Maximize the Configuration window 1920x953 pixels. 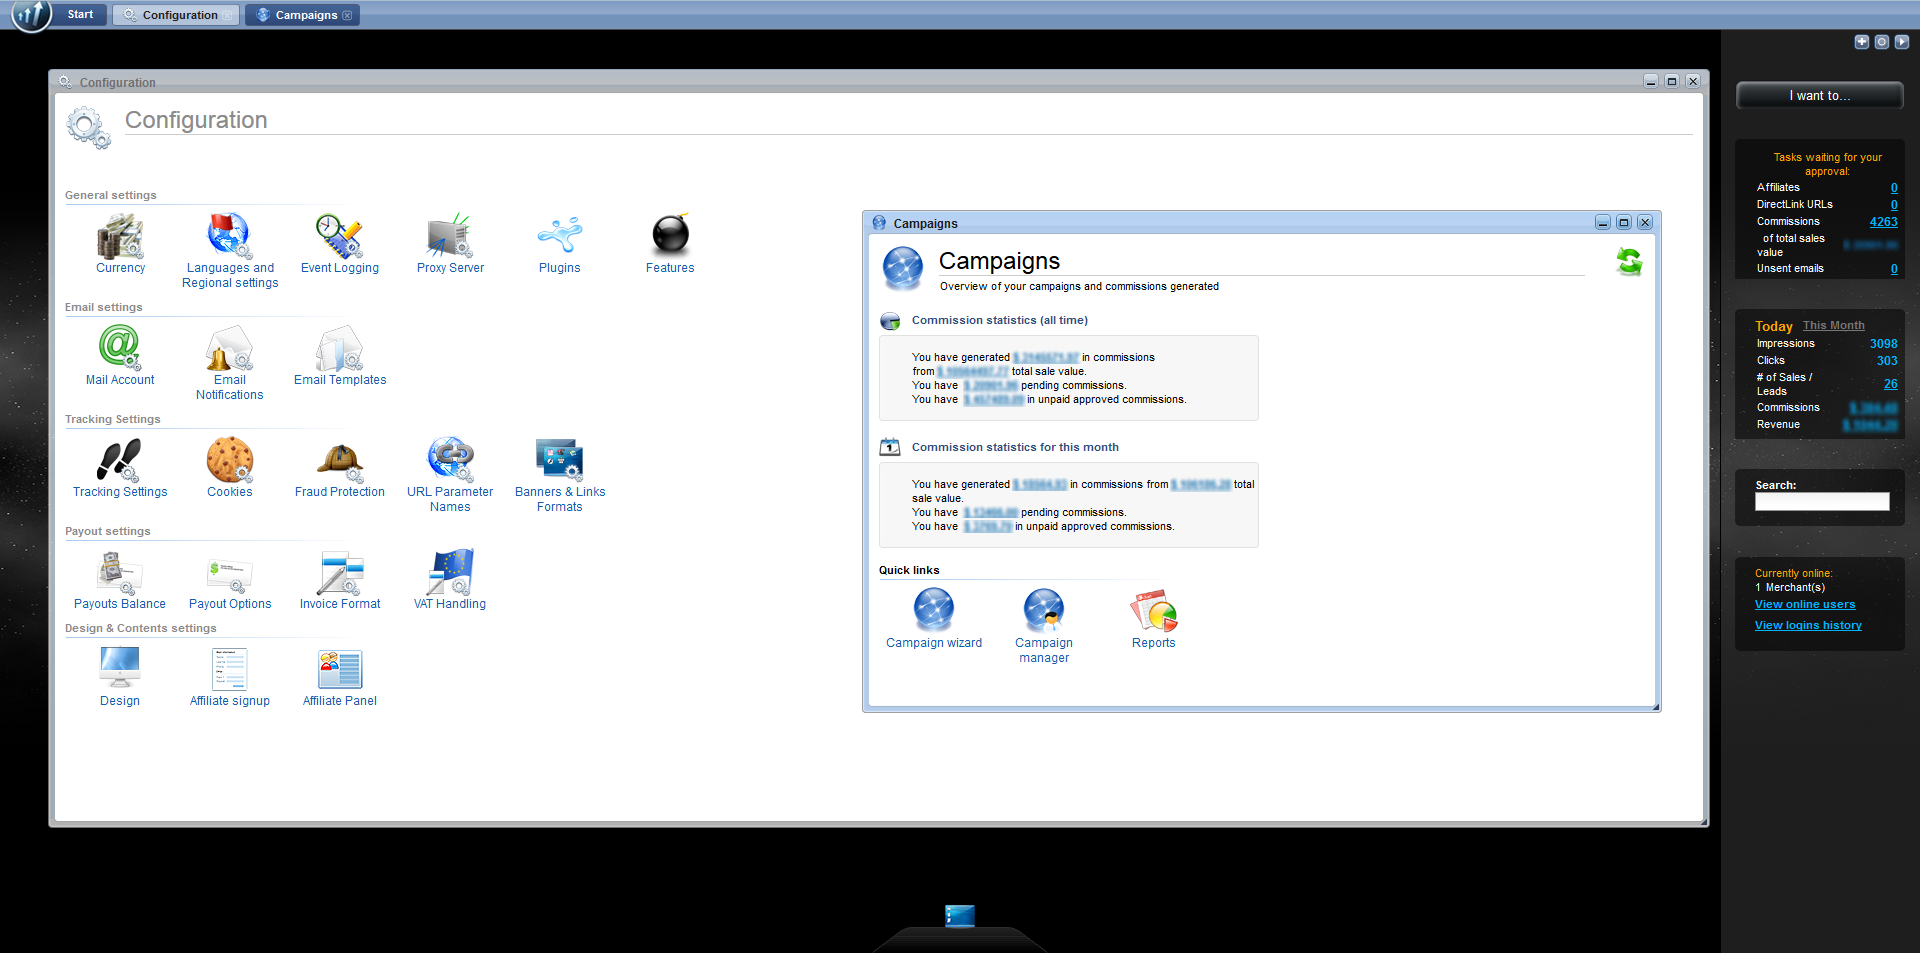(1671, 81)
